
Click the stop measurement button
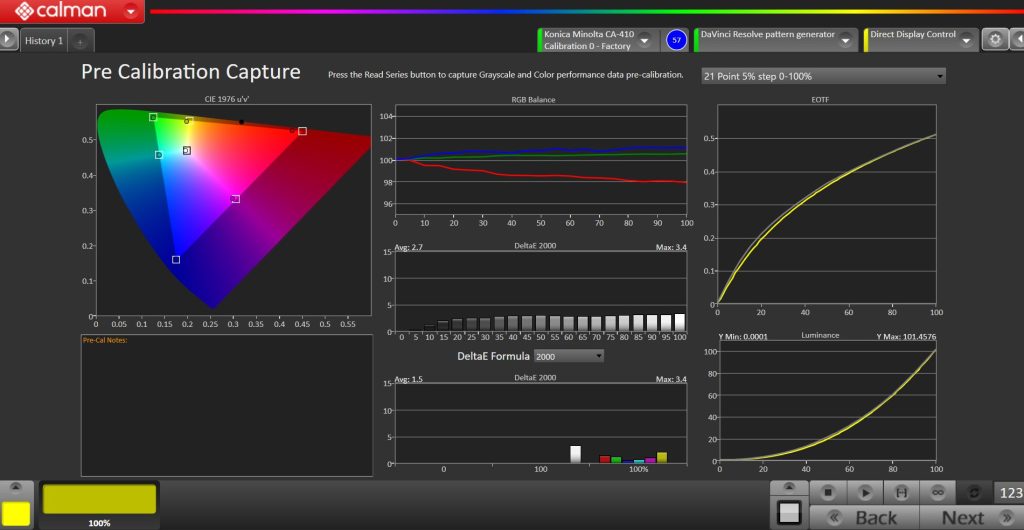tap(827, 493)
